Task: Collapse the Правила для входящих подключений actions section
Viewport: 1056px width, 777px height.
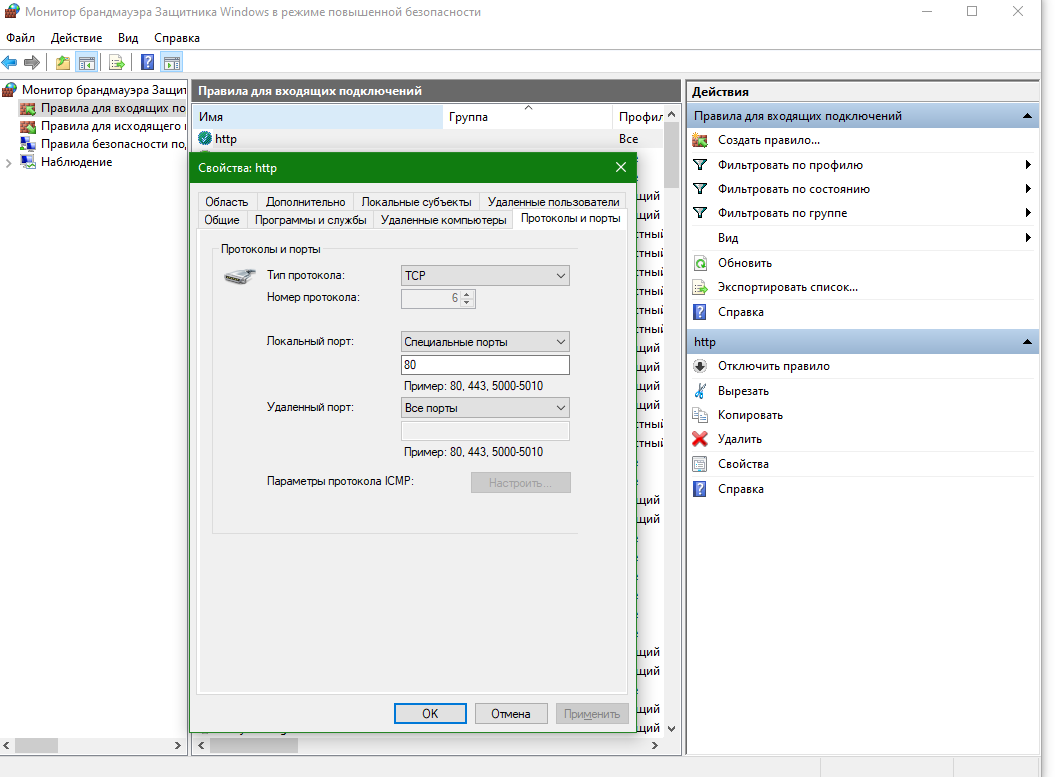Action: [1027, 116]
